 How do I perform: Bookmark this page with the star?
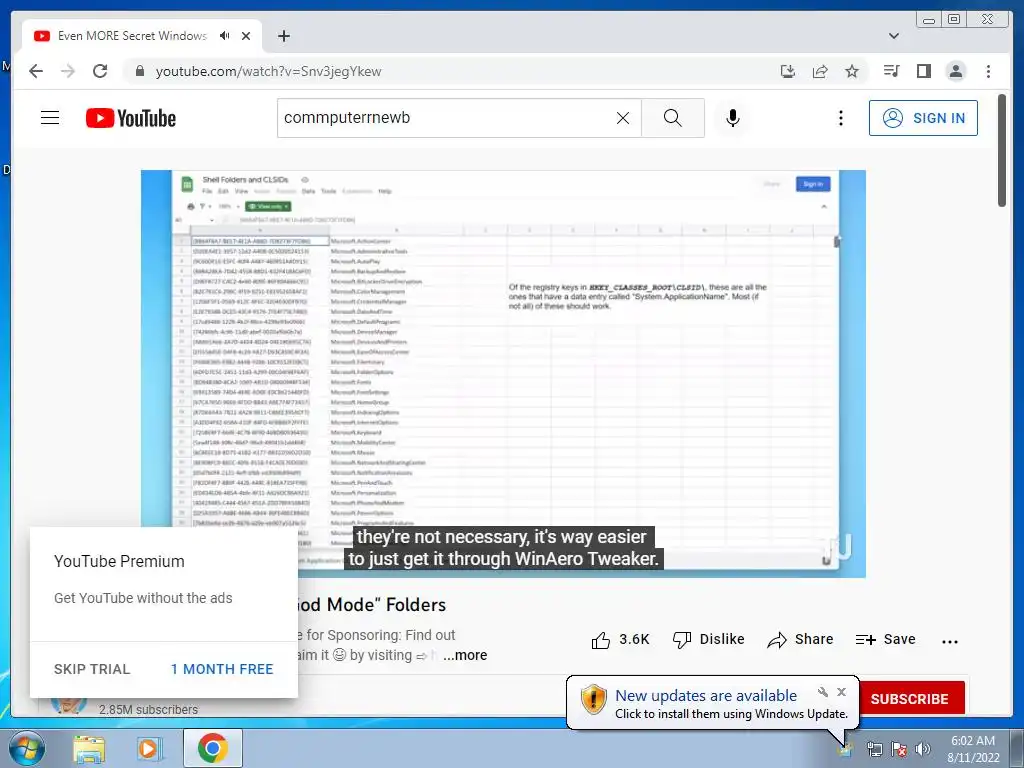852,71
